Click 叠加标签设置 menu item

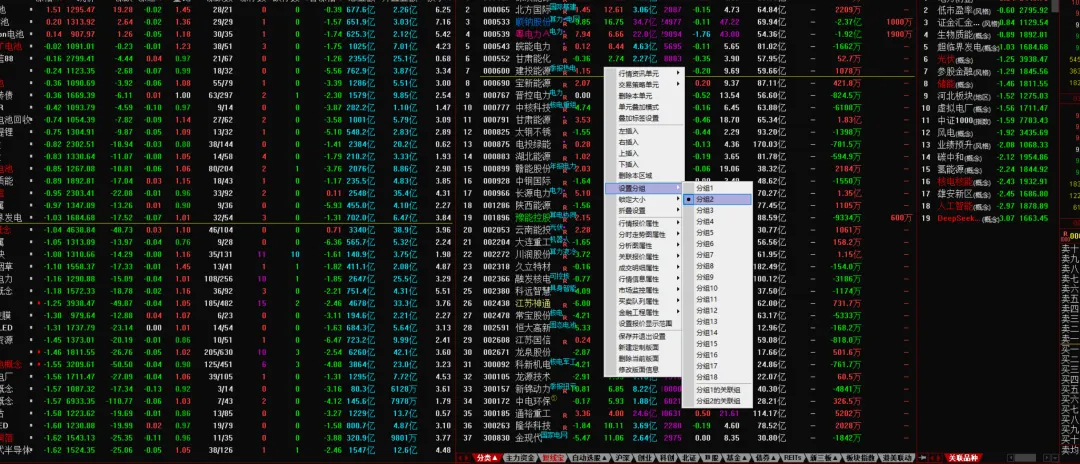point(644,118)
